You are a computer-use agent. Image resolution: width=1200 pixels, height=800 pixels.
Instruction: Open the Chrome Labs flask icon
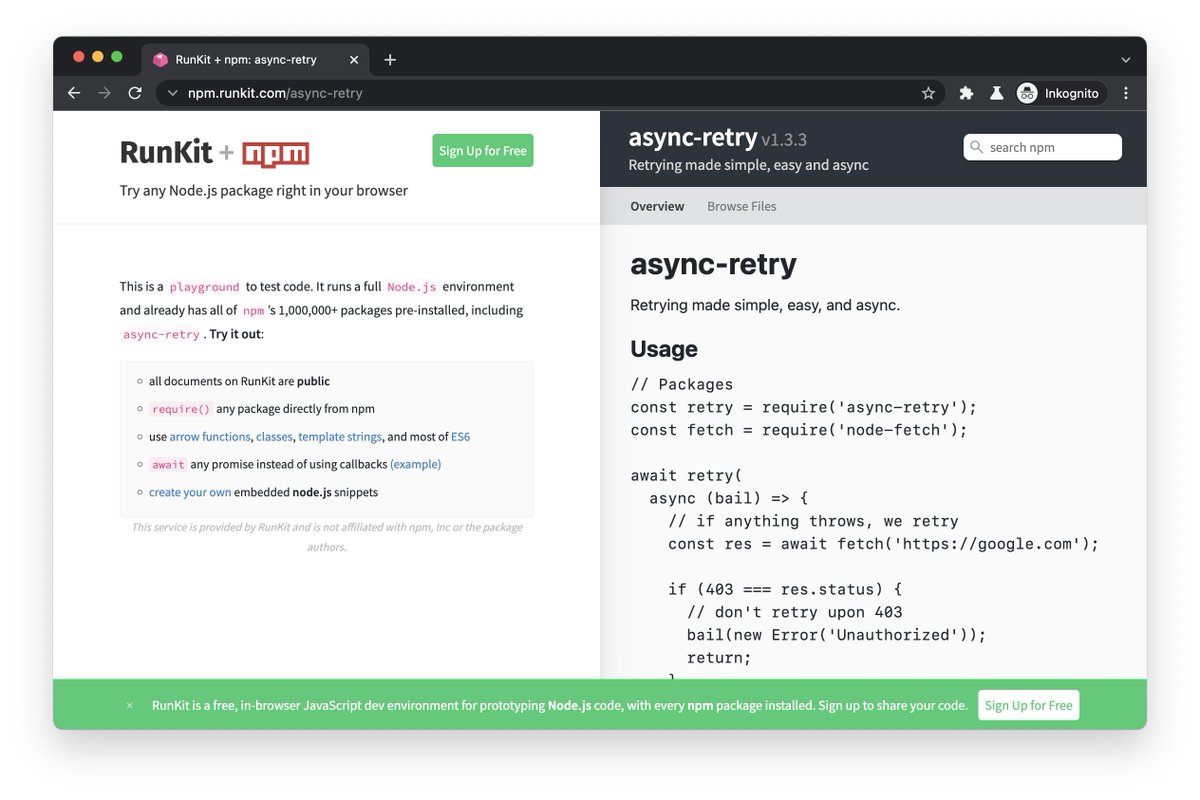pyautogui.click(x=996, y=93)
